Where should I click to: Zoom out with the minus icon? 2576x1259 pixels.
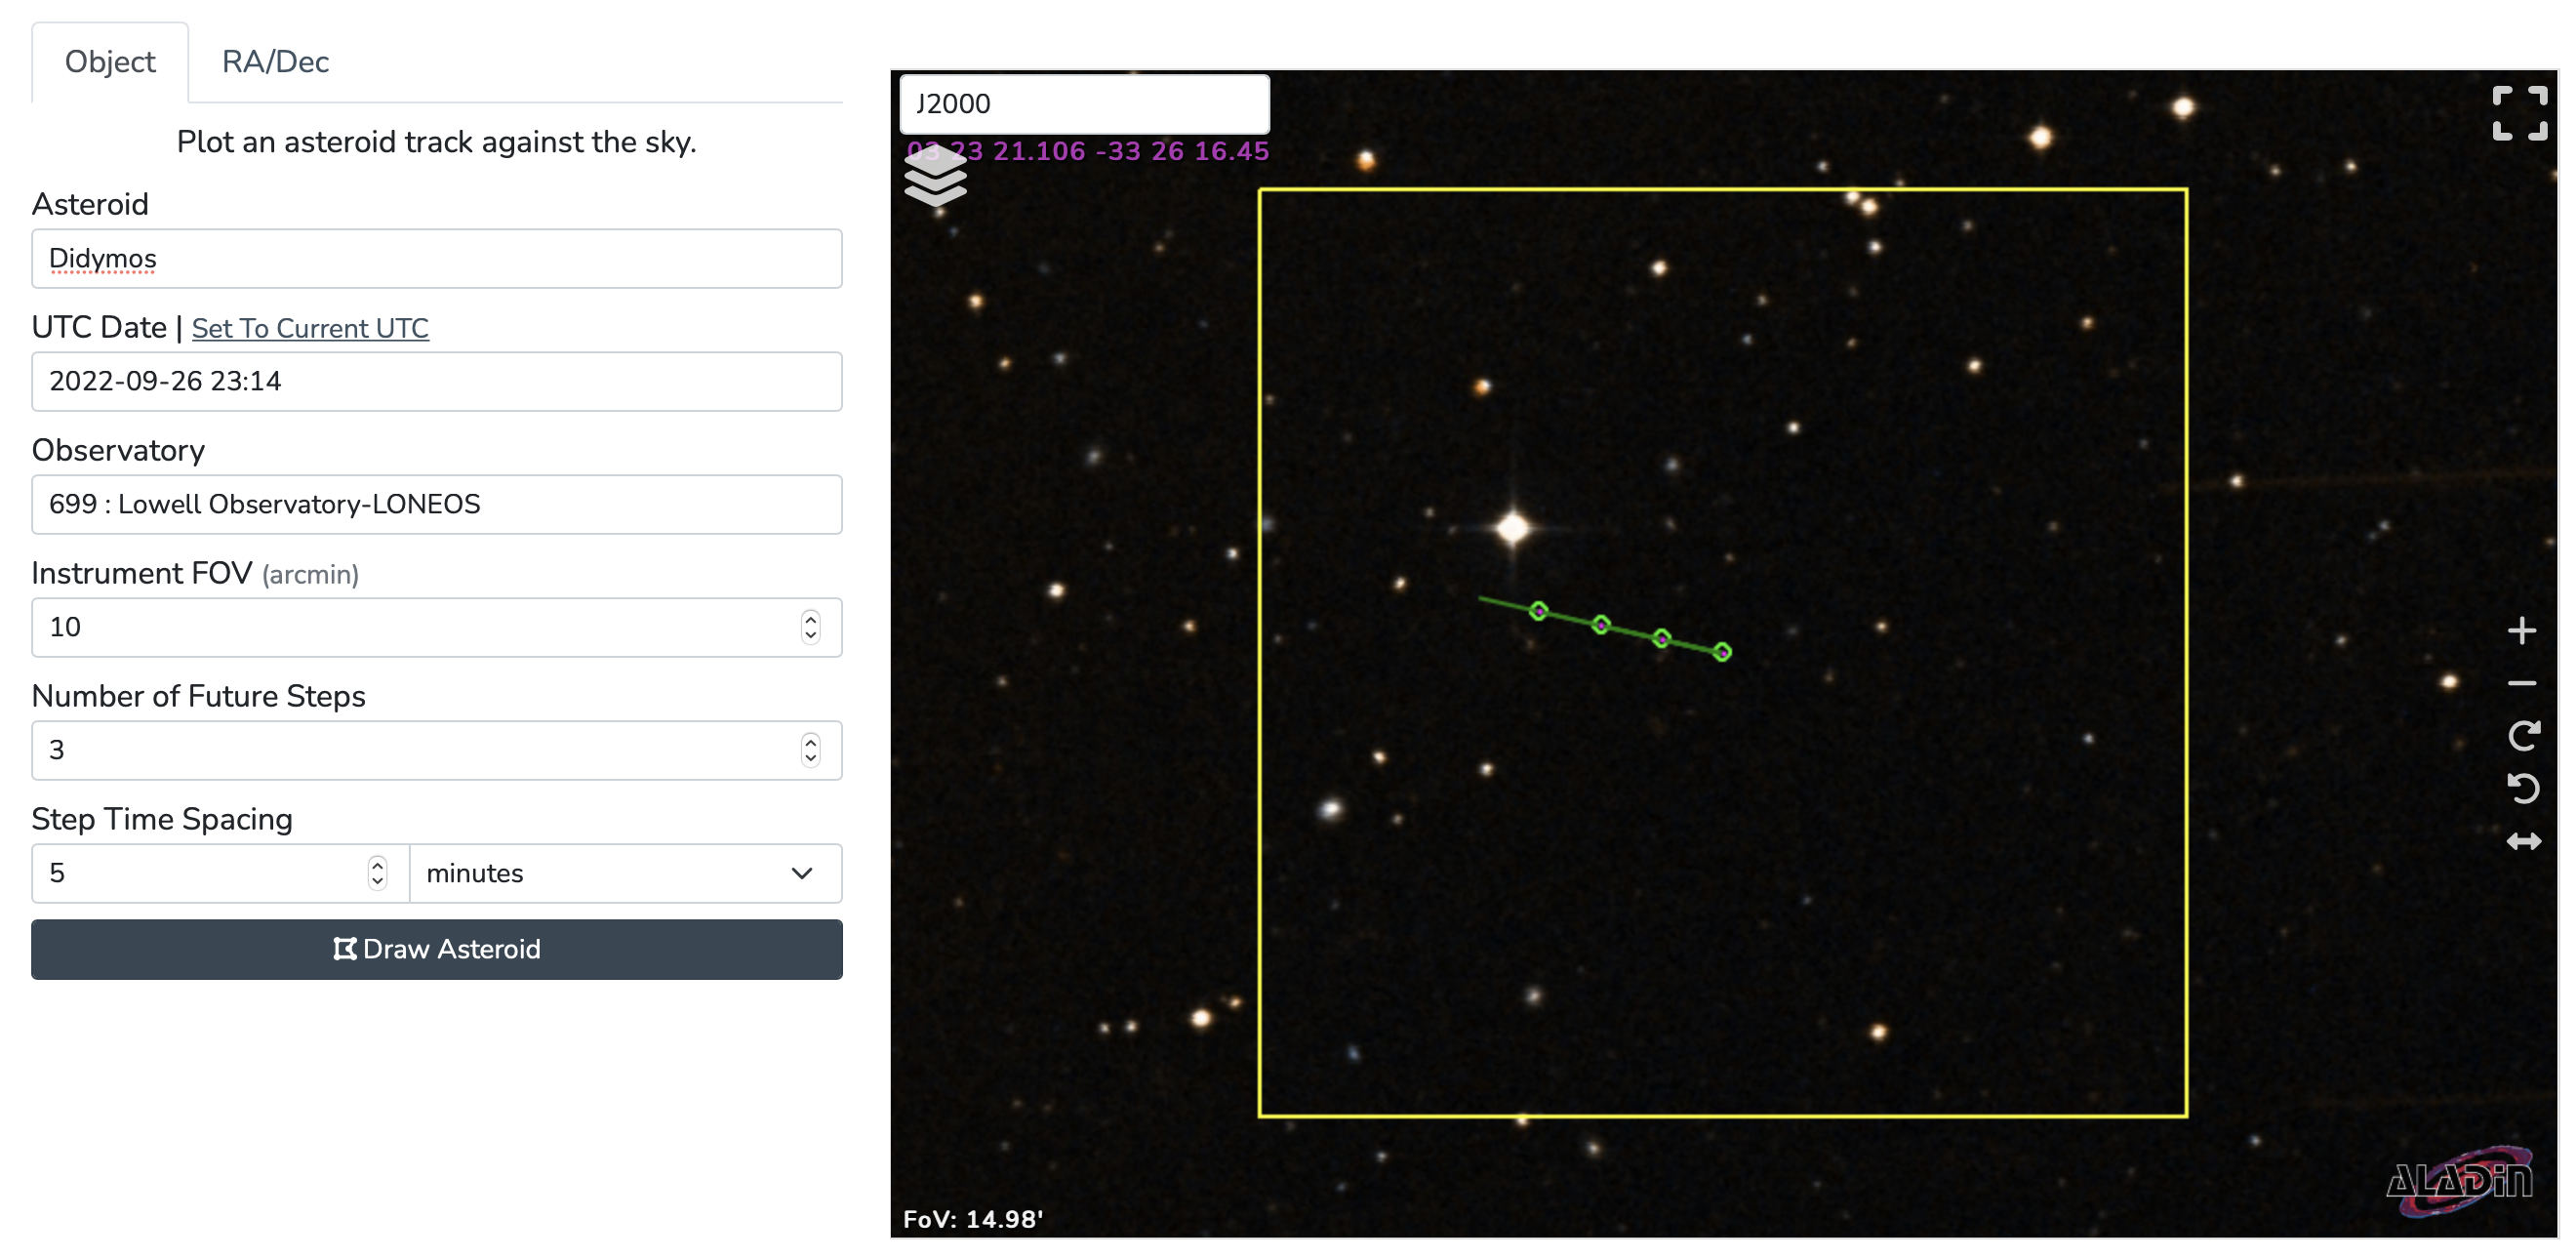tap(2521, 684)
